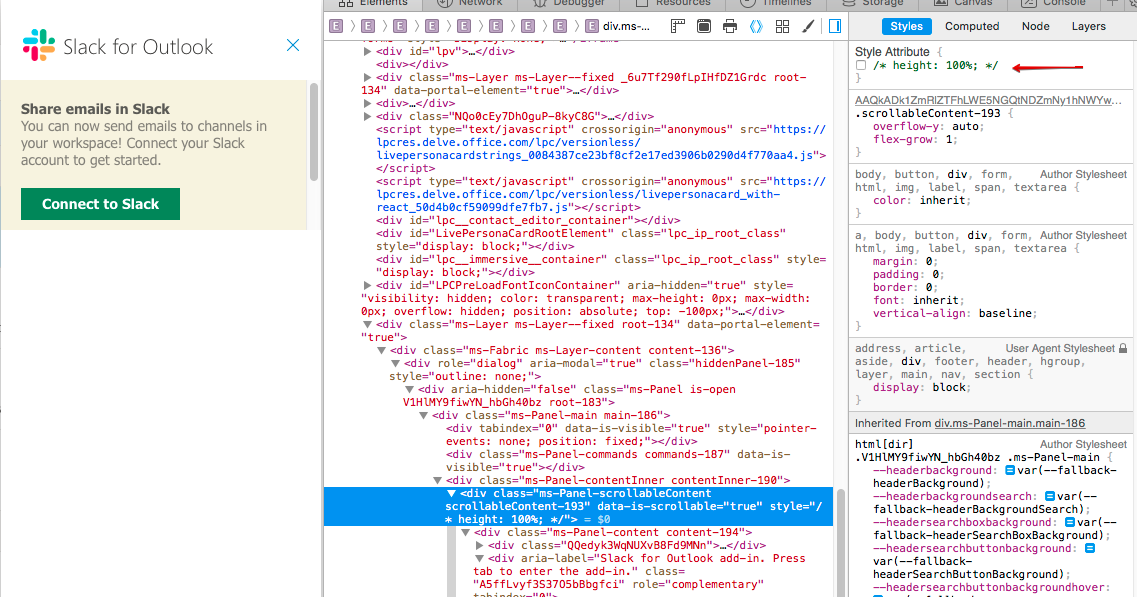The width and height of the screenshot is (1137, 597).
Task: Select the lpc__contact_editor_container div row
Action: (528, 221)
